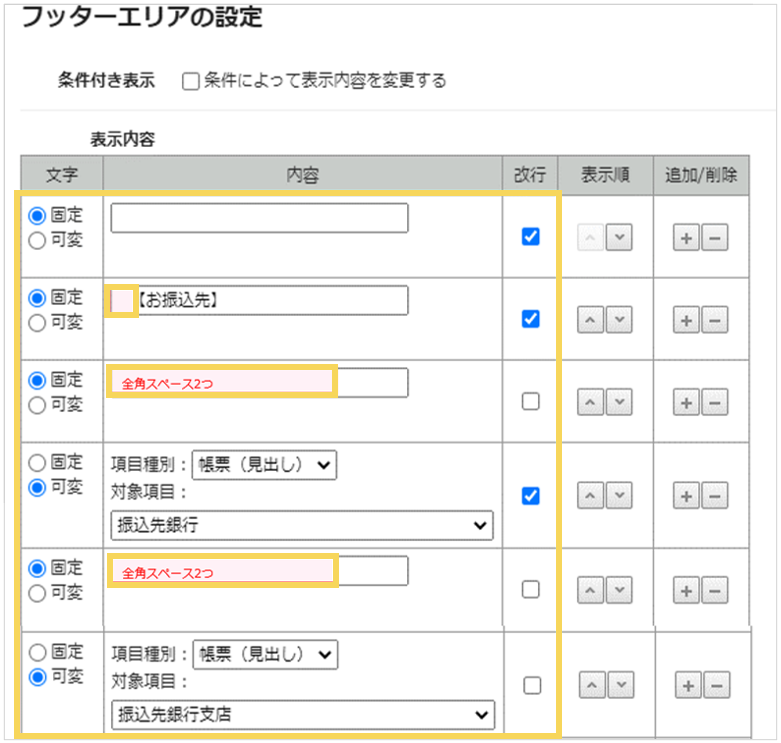Delete the 振込先銀行 row with minus button

click(714, 496)
